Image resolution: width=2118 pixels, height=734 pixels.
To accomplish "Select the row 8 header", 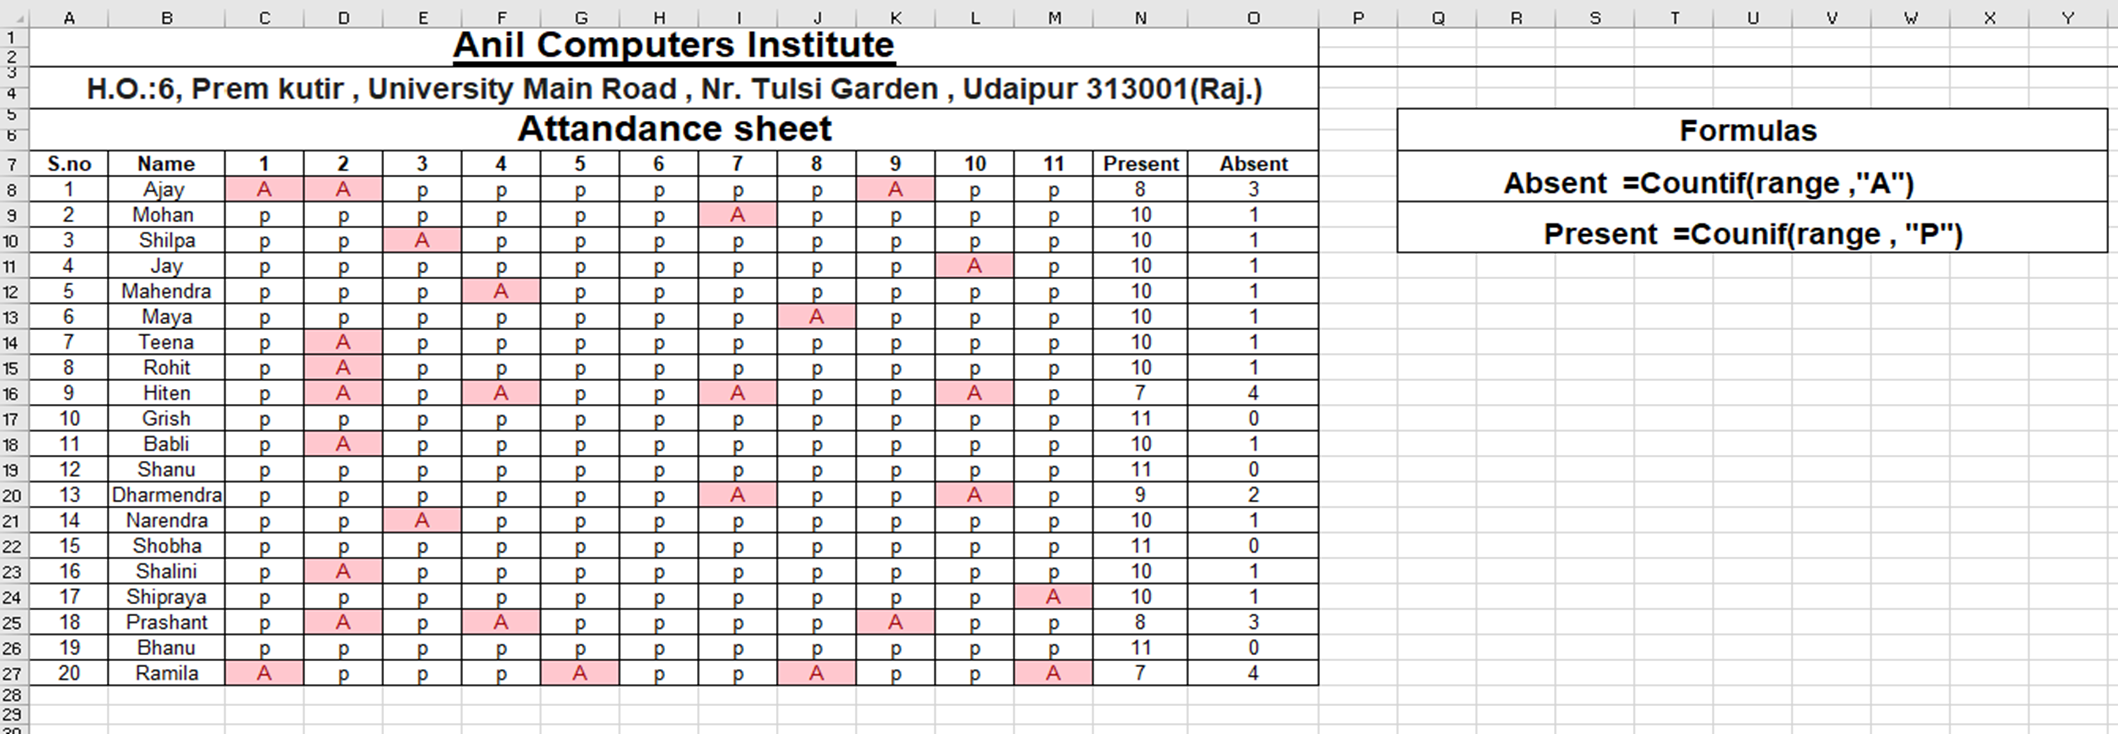I will click(12, 190).
